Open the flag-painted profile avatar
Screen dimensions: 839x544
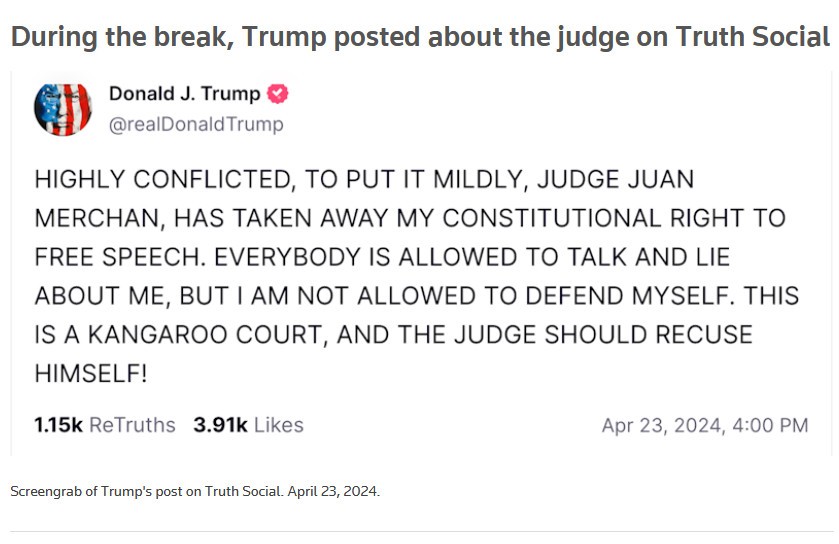coord(63,109)
